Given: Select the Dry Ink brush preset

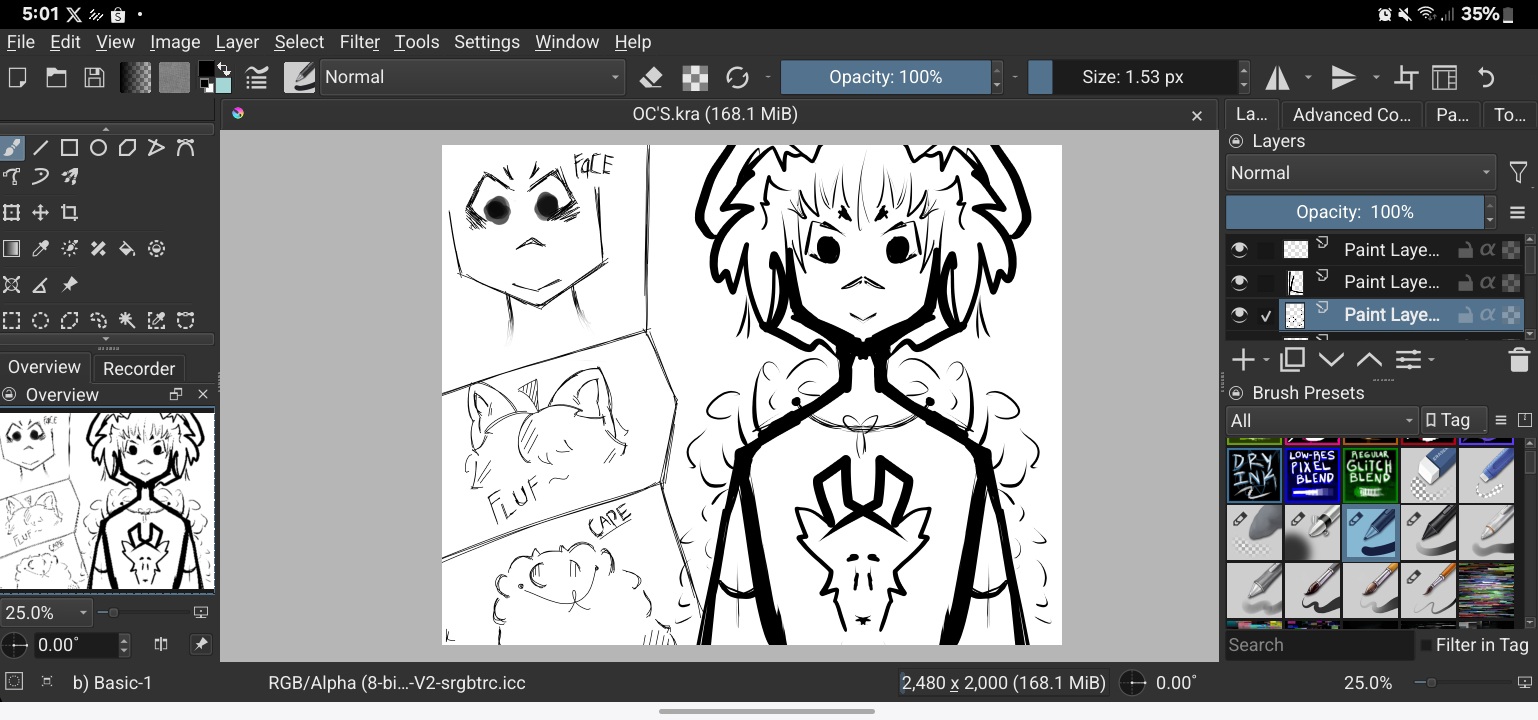Looking at the screenshot, I should click(x=1254, y=475).
